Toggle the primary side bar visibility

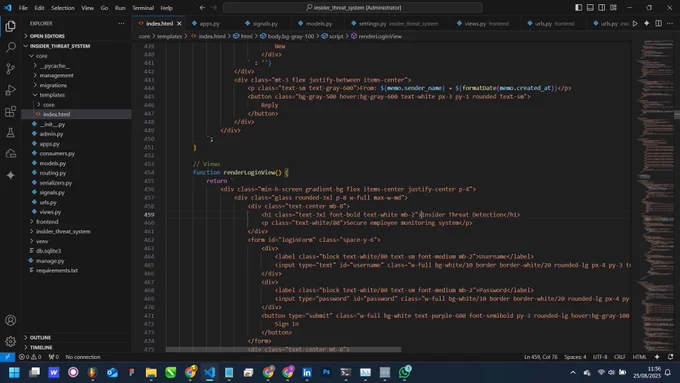[579, 7]
